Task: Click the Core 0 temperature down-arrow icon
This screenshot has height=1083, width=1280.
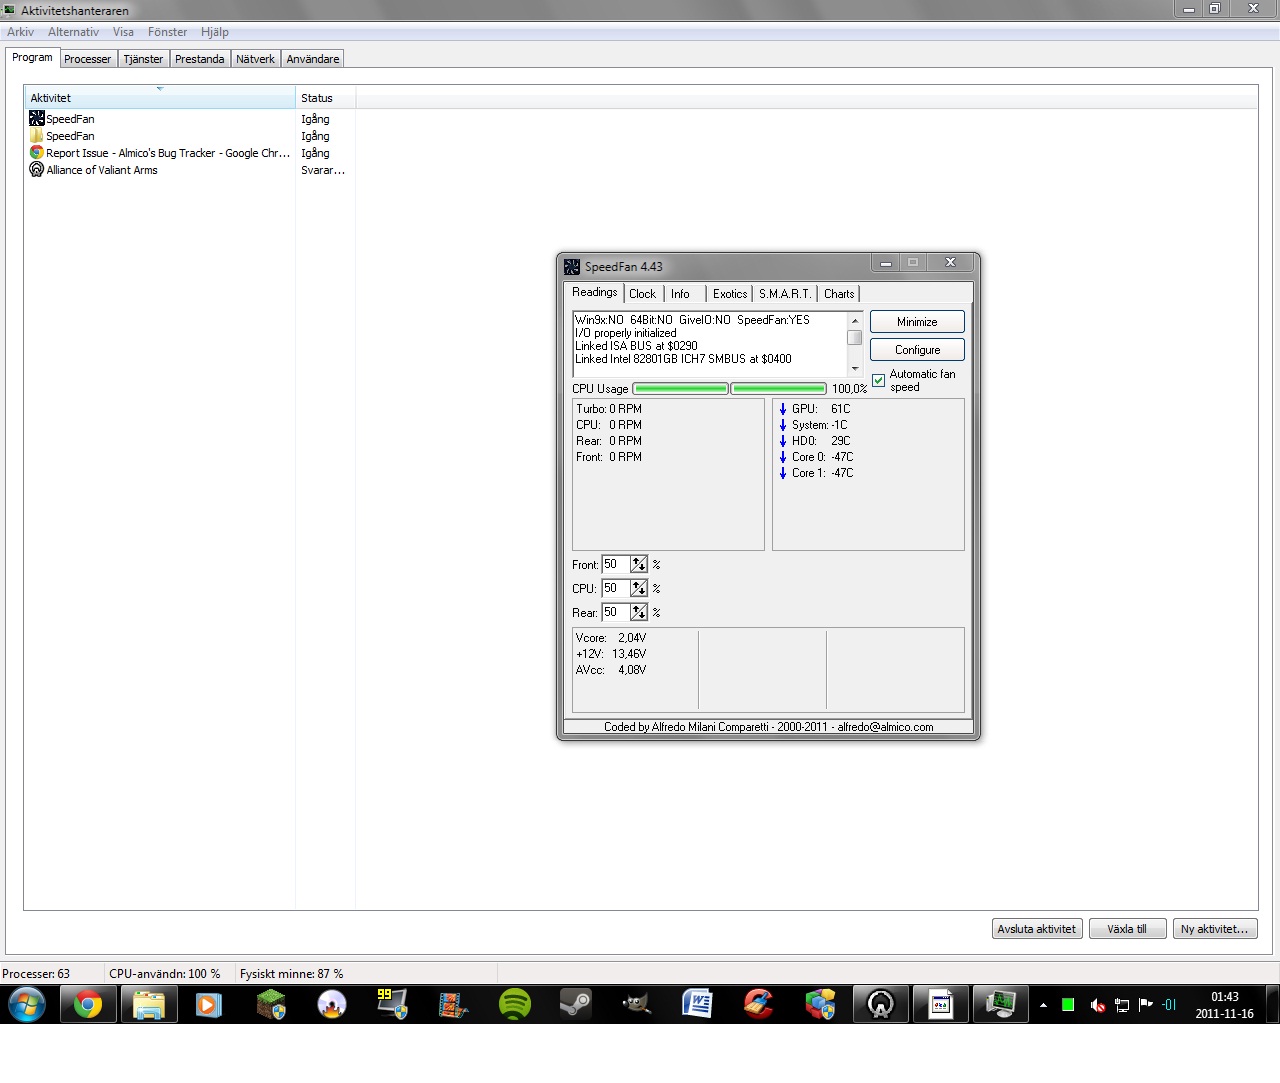Action: click(783, 457)
